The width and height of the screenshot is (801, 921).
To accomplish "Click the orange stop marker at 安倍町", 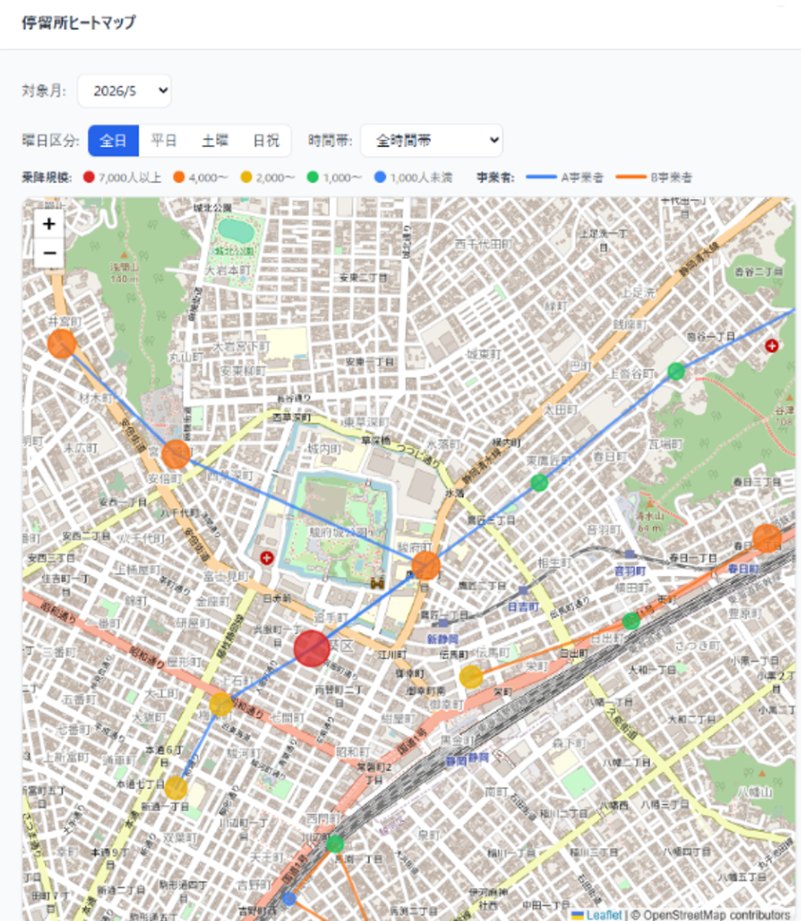I will (176, 455).
